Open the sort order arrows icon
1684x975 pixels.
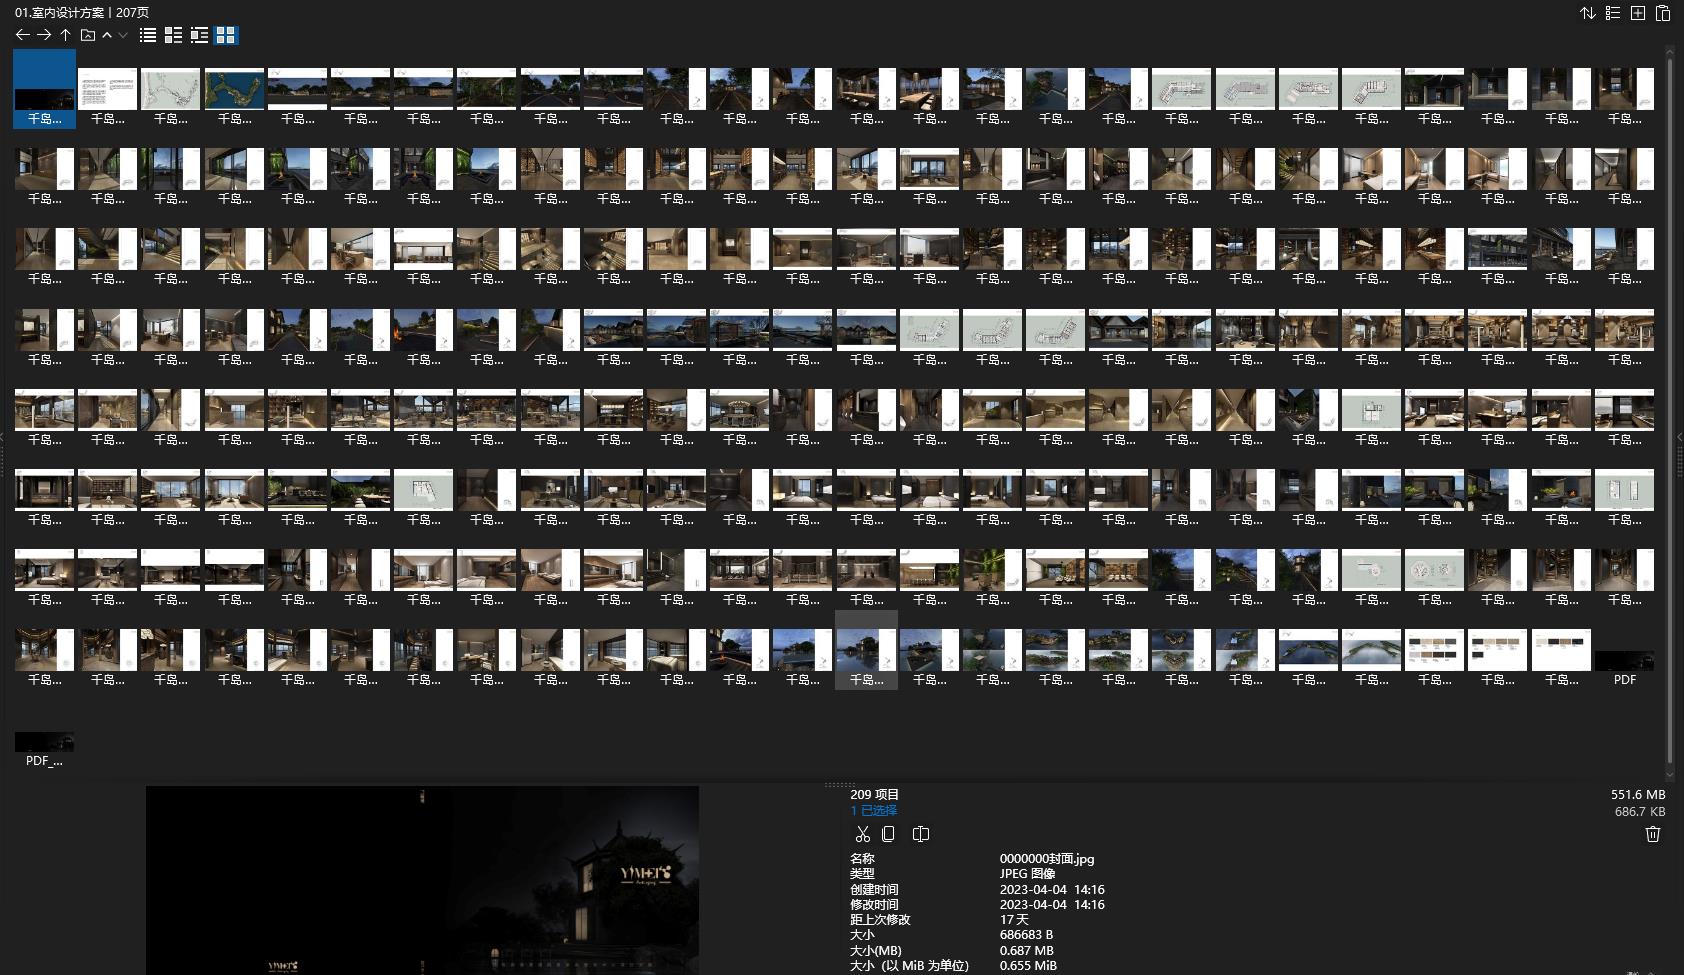click(1587, 13)
